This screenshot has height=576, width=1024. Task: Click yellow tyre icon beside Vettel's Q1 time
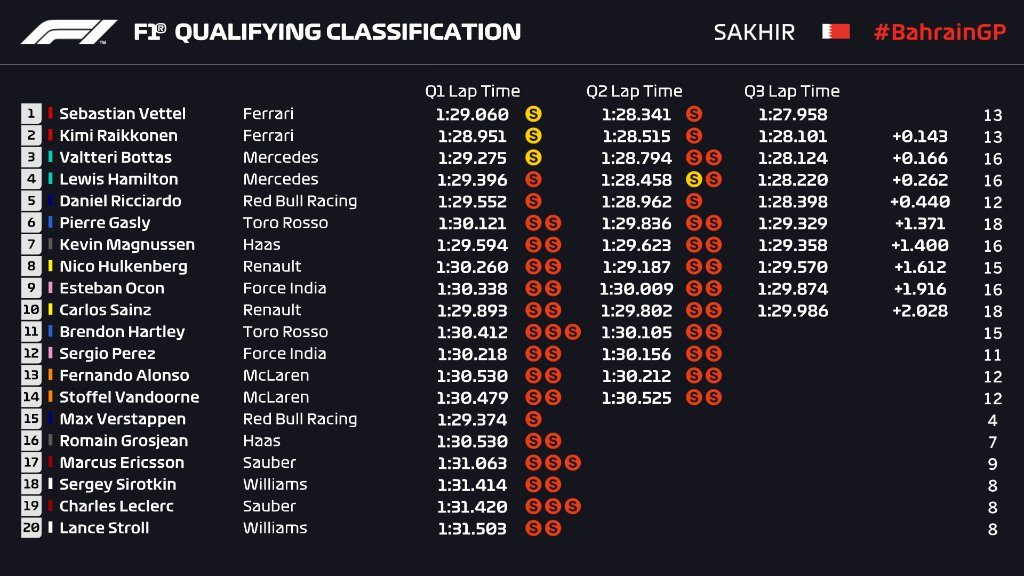click(533, 114)
